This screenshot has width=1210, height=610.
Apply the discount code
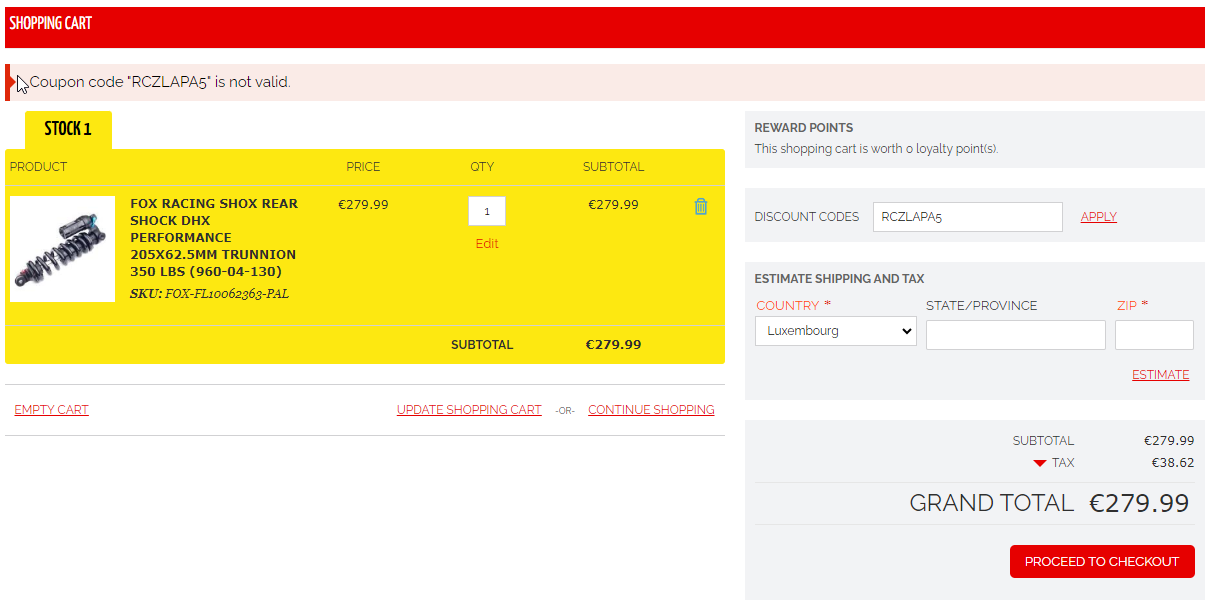[1098, 217]
